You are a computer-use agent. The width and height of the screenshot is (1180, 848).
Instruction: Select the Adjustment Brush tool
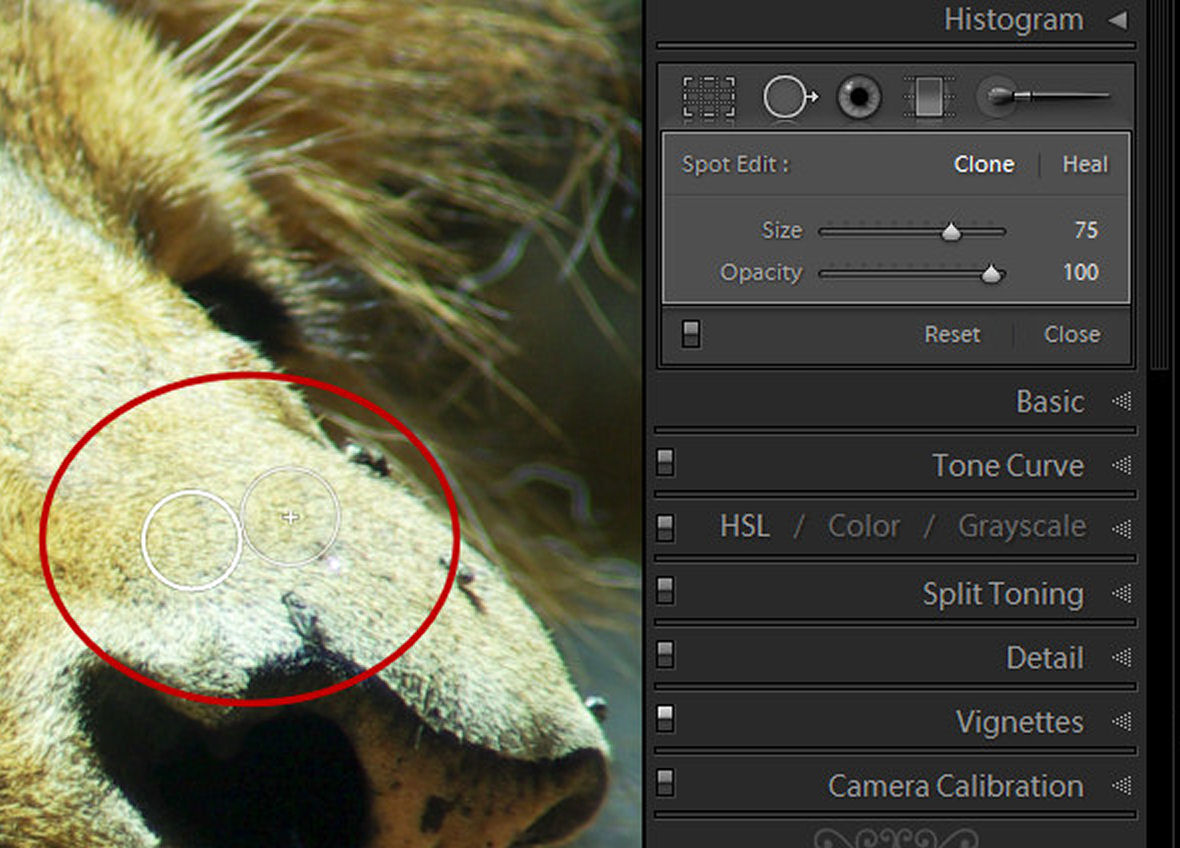(1044, 96)
